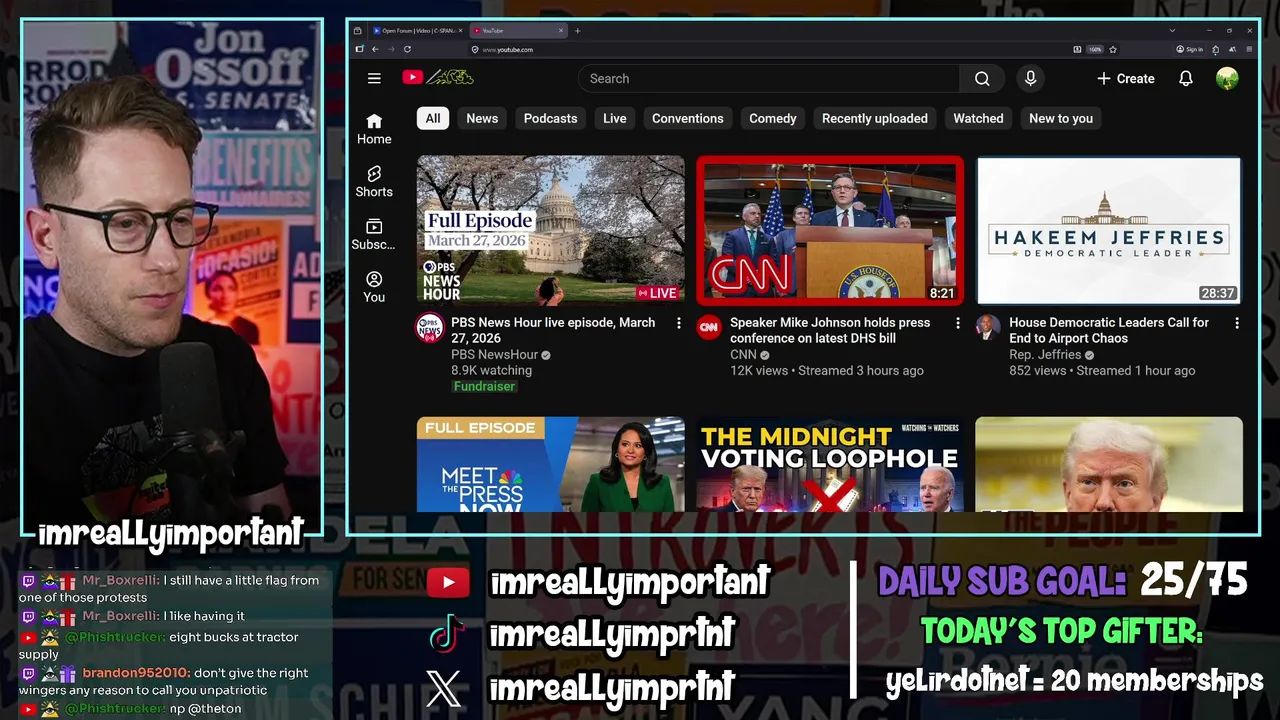1280x720 pixels.
Task: Open Shorts in sidebar
Action: [x=374, y=182]
